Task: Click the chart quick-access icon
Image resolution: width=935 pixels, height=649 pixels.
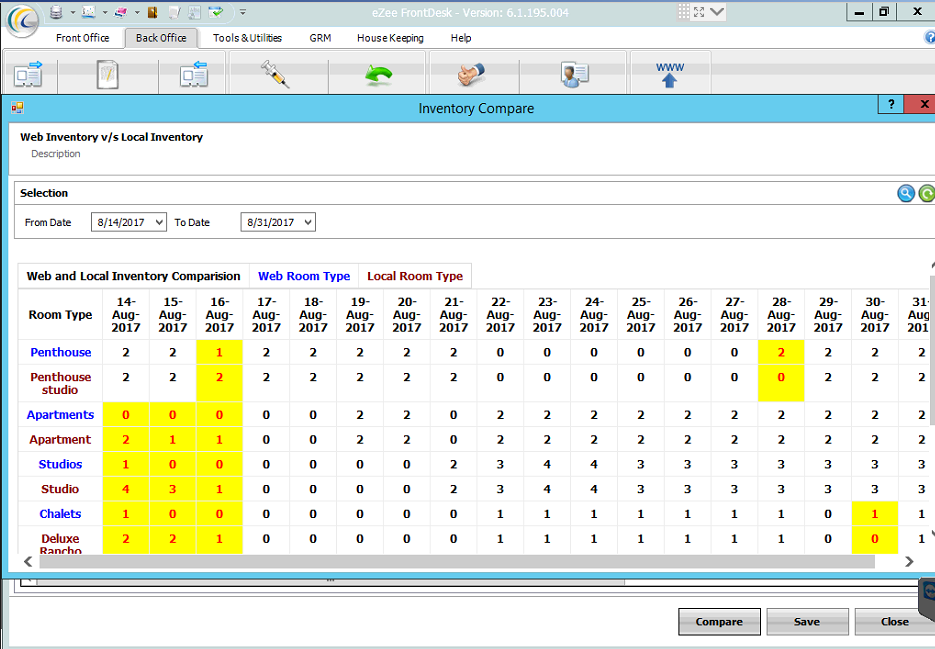Action: coord(88,12)
